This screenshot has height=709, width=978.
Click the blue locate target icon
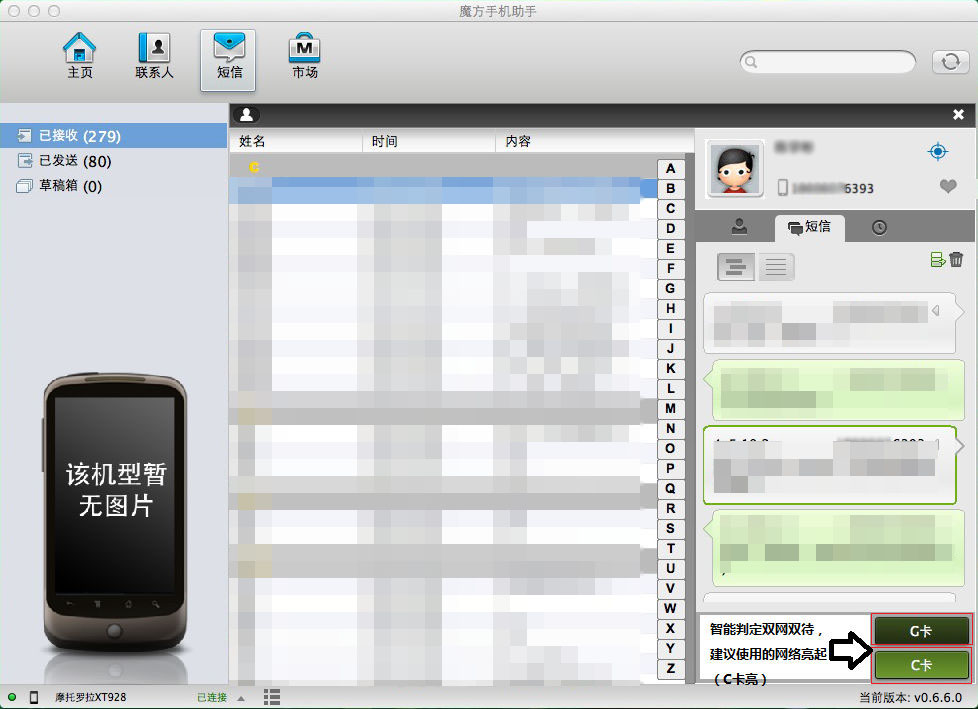[x=937, y=152]
